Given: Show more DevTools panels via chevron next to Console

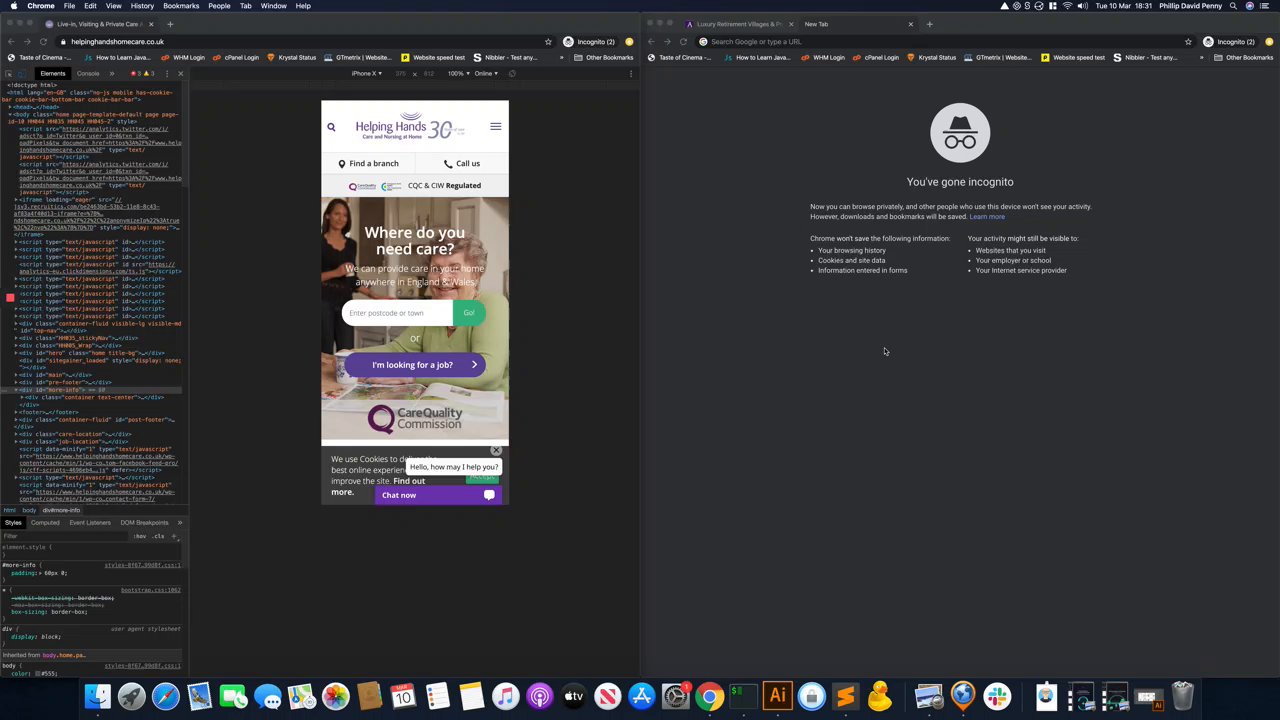Looking at the screenshot, I should [x=112, y=74].
